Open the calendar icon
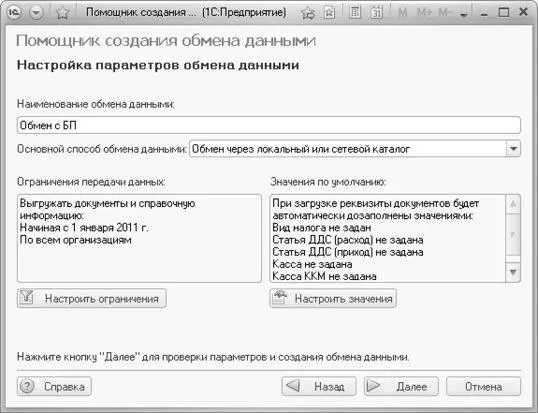 click(x=376, y=13)
